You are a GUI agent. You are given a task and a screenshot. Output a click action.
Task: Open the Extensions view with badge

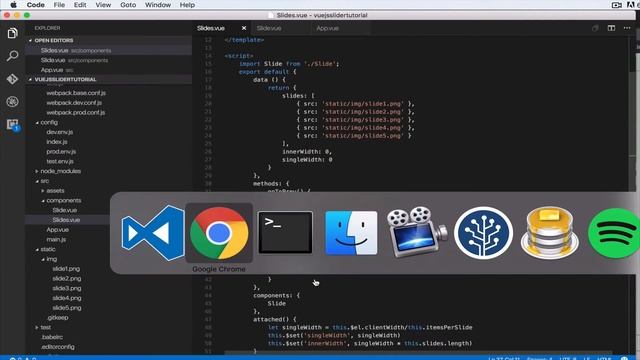[12, 125]
